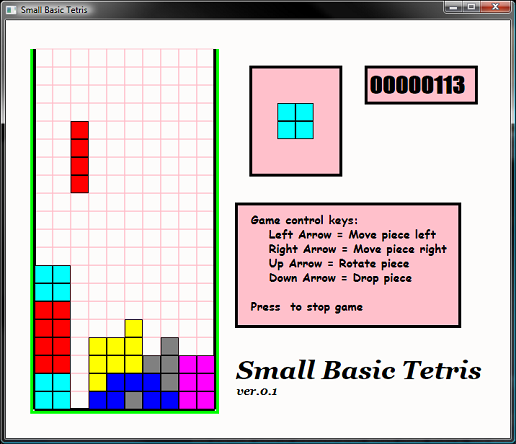This screenshot has height=444, width=516.
Task: Click the cyan square next-piece preview
Action: click(x=295, y=121)
